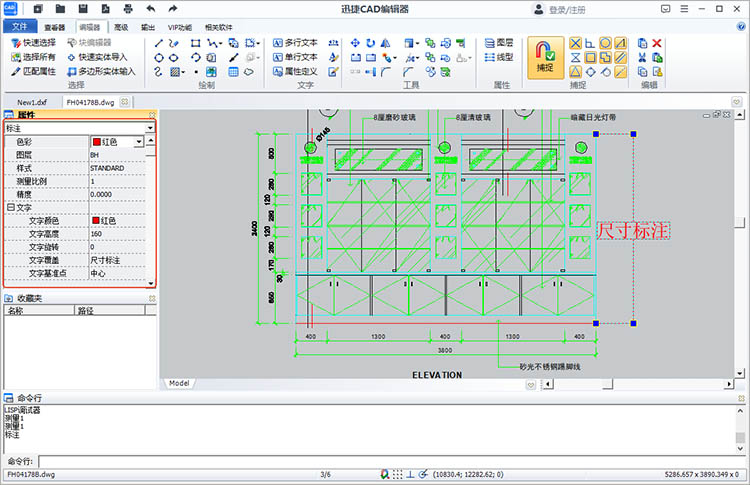
Task: Click the red 色彩 color swatch
Action: tap(97, 142)
